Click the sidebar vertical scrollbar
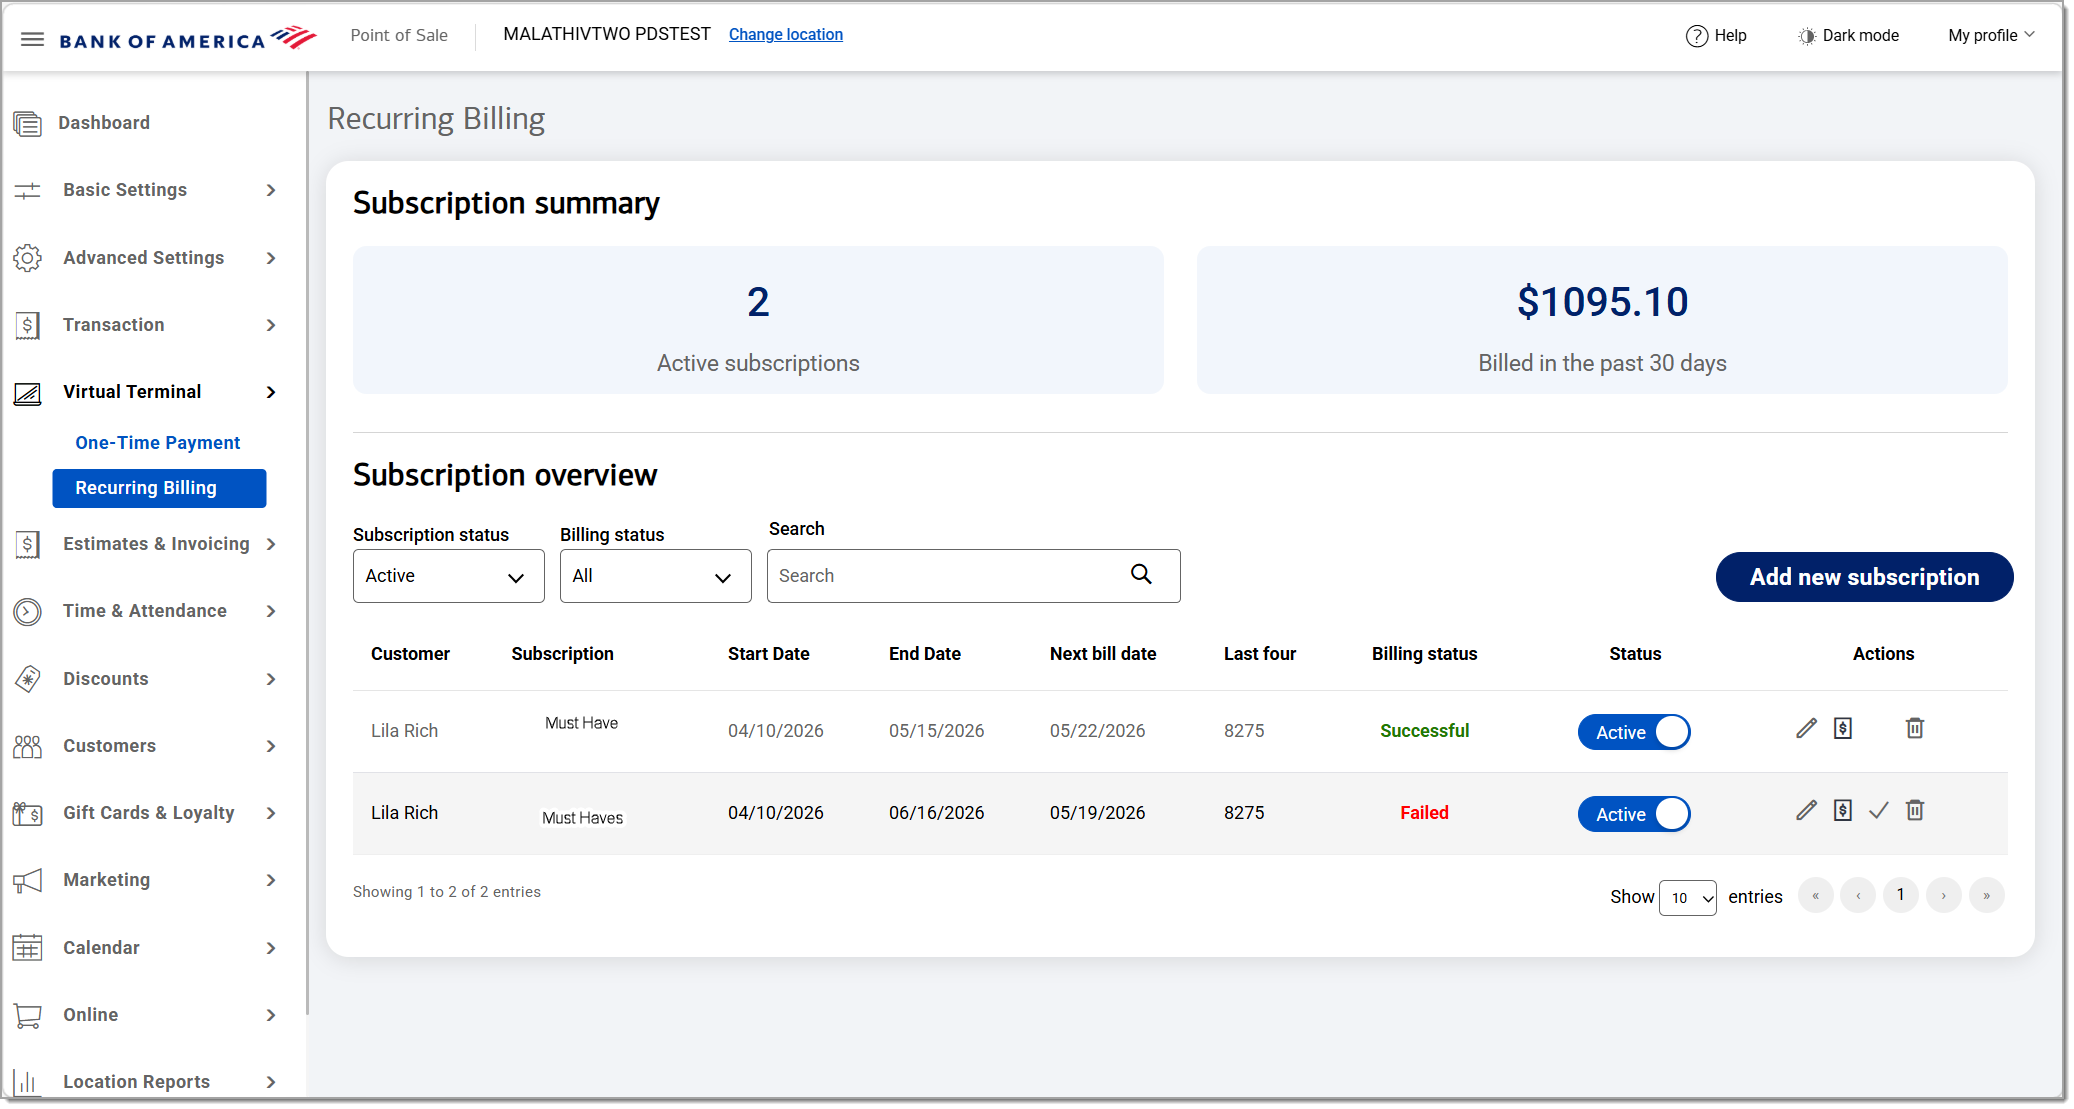The height and width of the screenshot is (1109, 2074). tap(307, 543)
